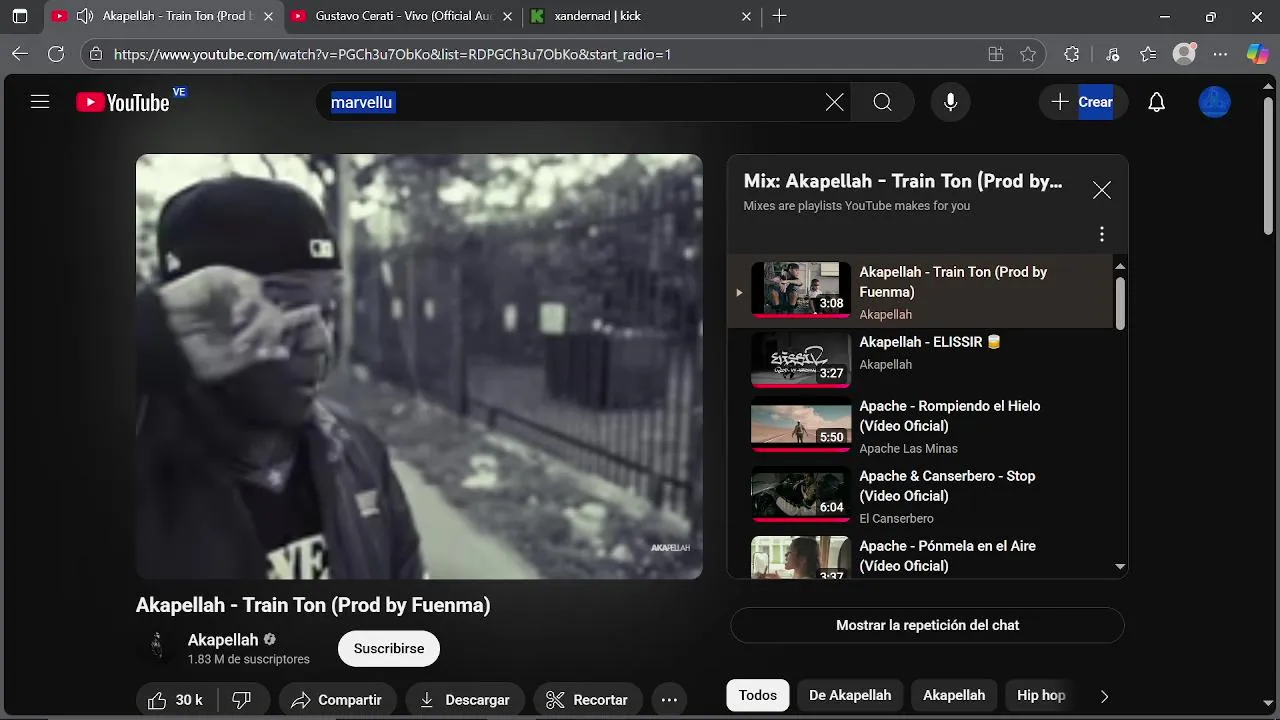
Task: Close the Akapellah Train Ton tab
Action: click(267, 16)
